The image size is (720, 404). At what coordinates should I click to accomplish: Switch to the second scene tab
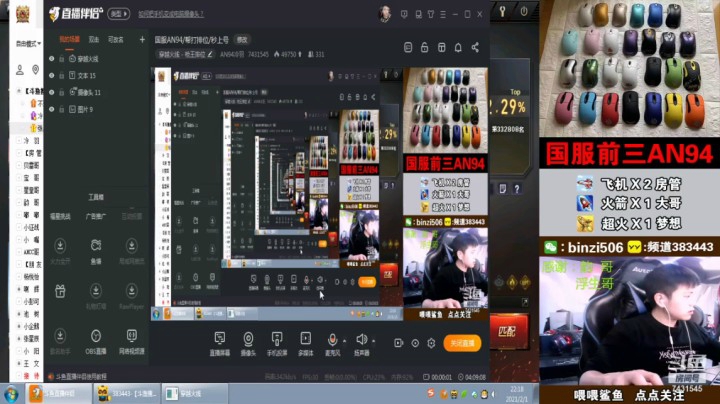click(x=94, y=39)
